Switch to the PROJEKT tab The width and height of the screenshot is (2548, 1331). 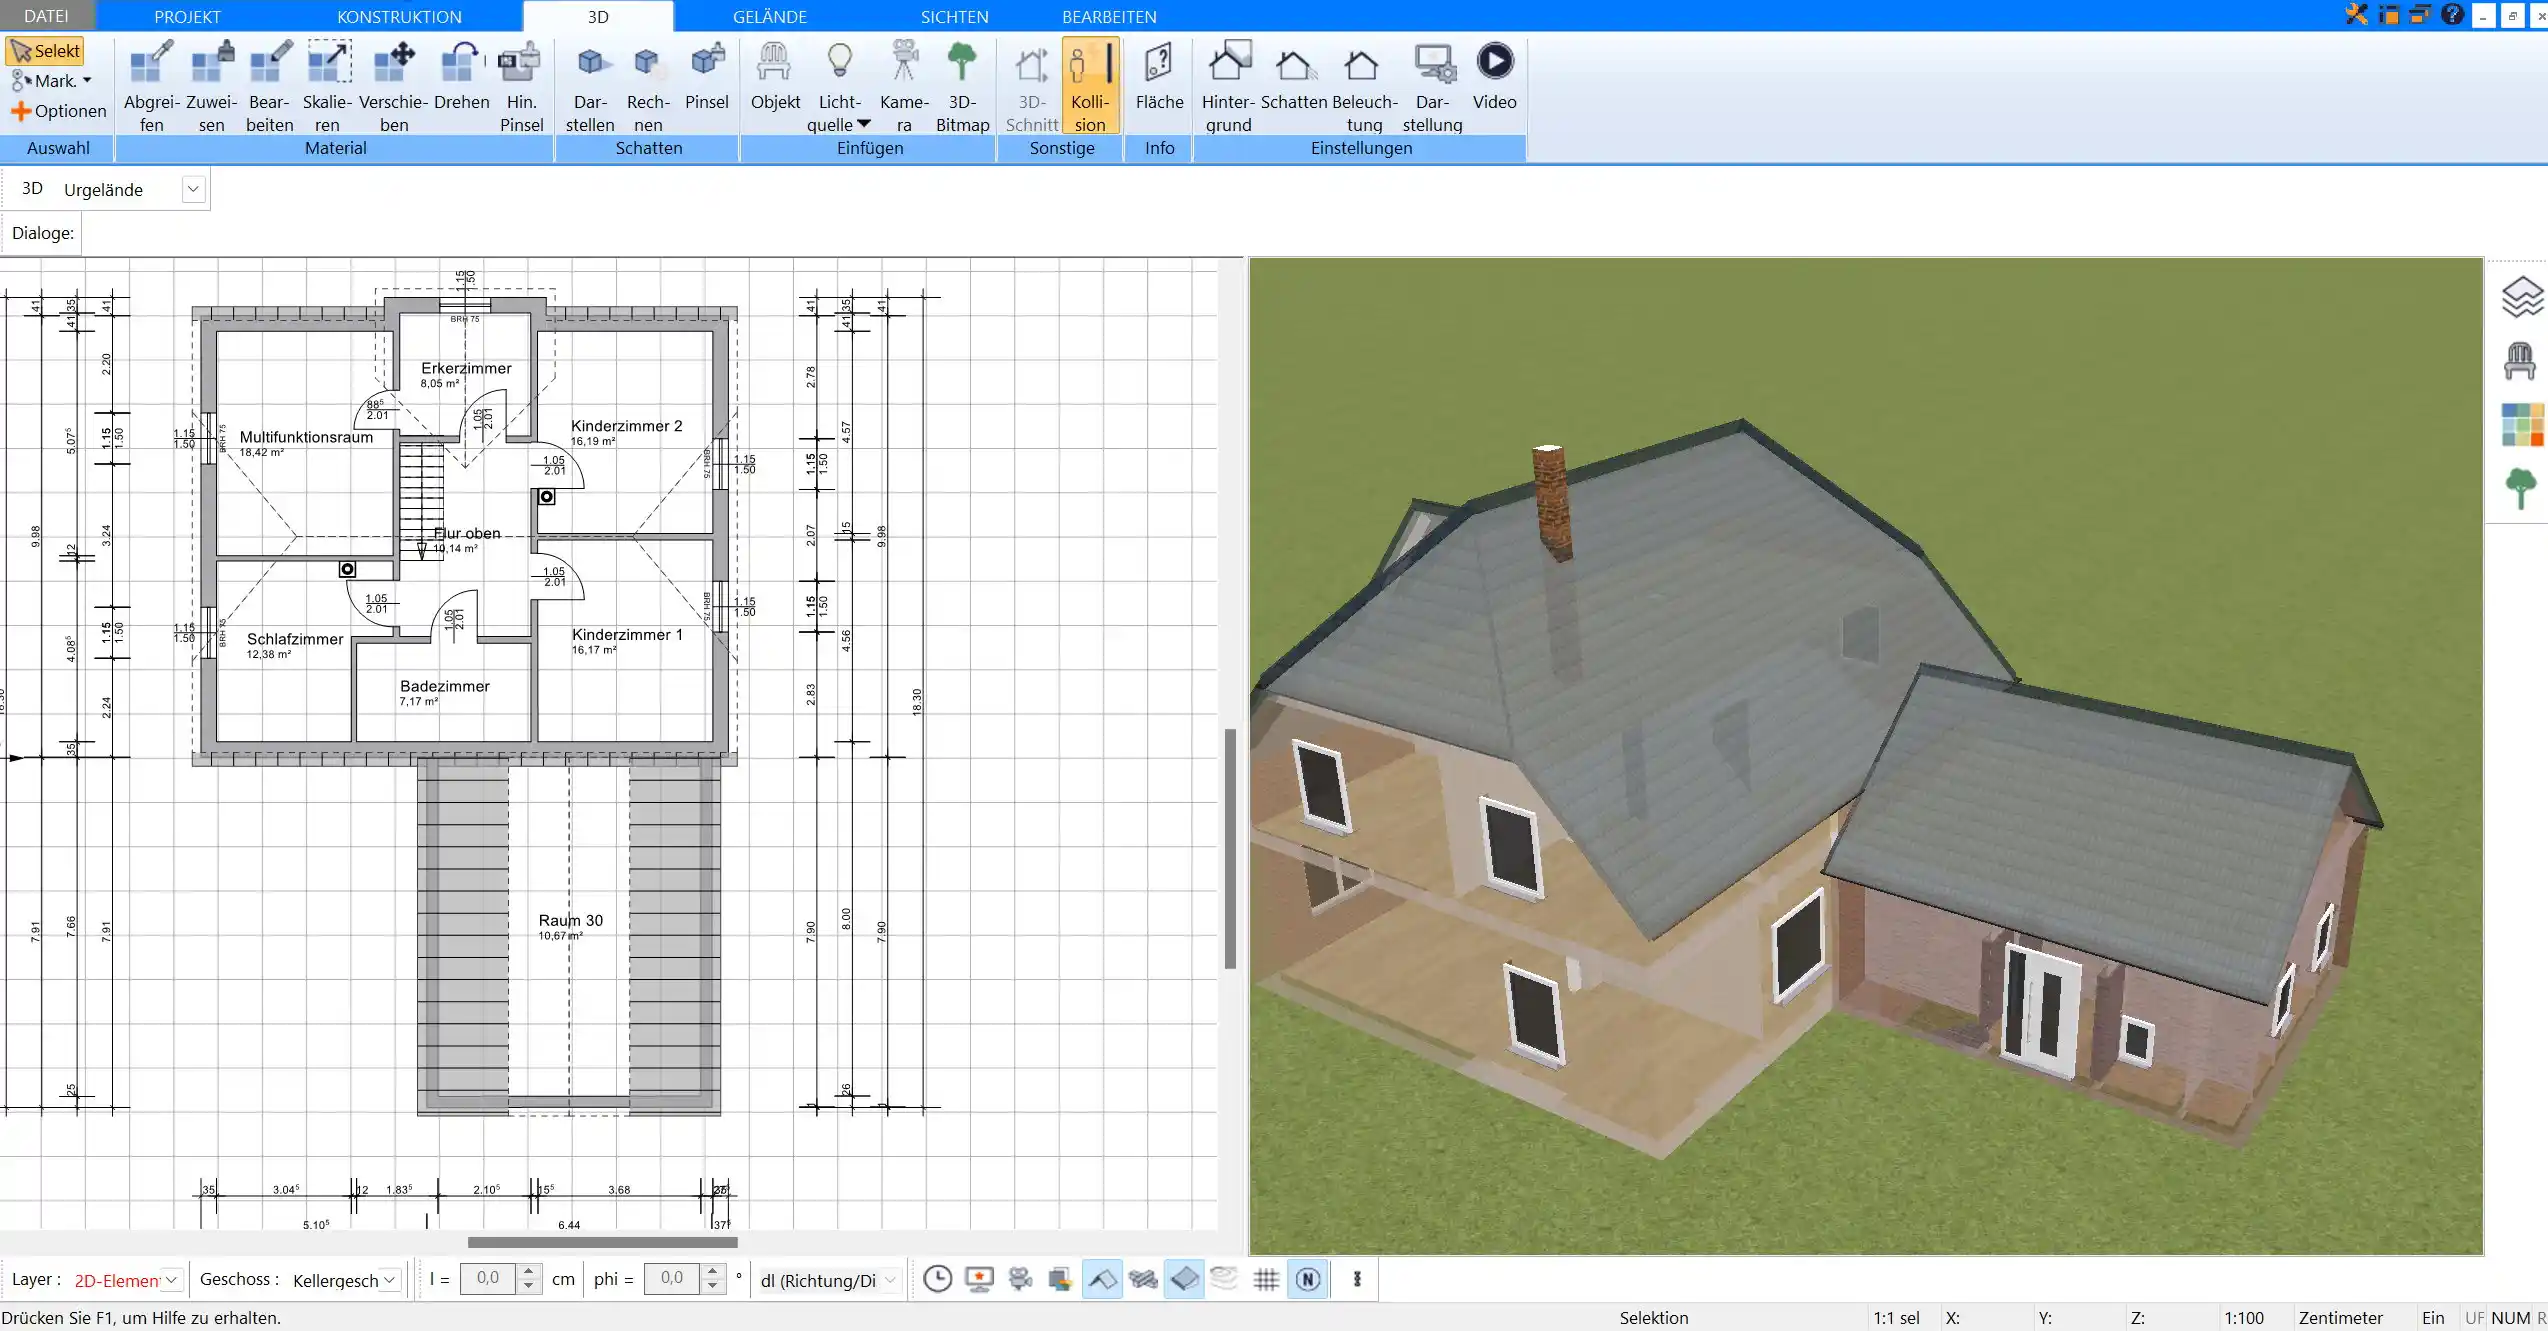point(187,16)
